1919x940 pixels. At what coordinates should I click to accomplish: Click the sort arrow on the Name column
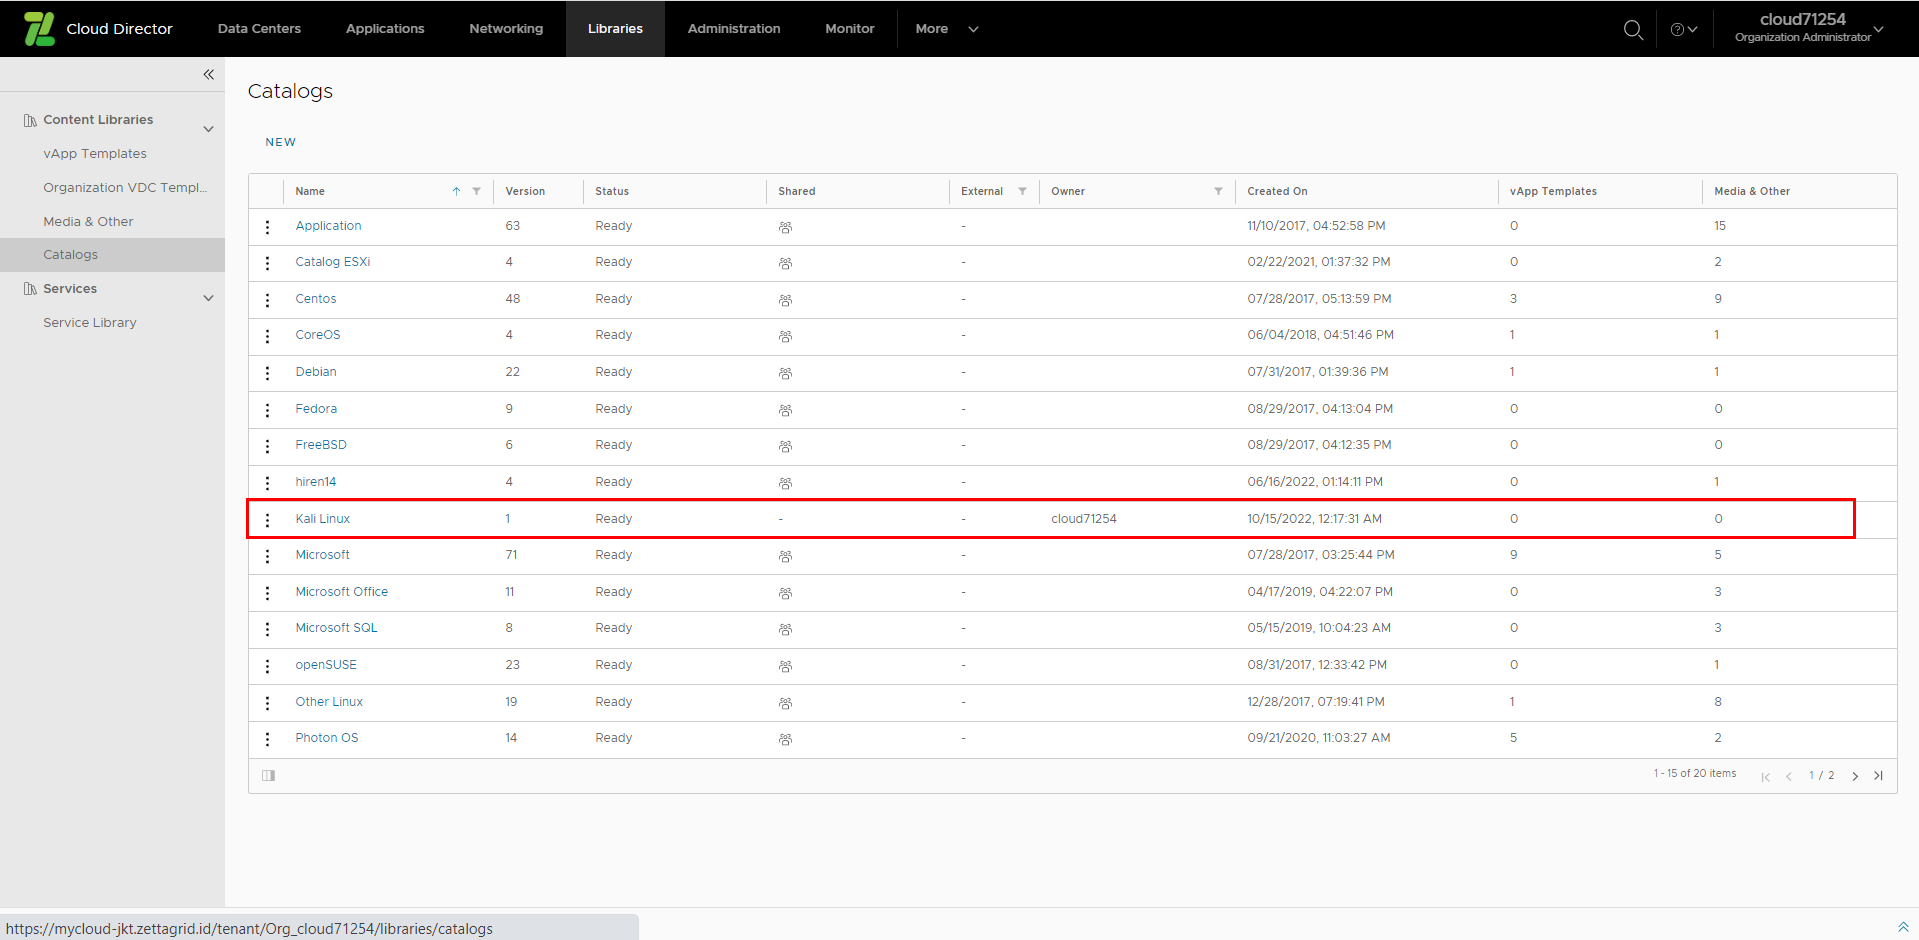[457, 190]
